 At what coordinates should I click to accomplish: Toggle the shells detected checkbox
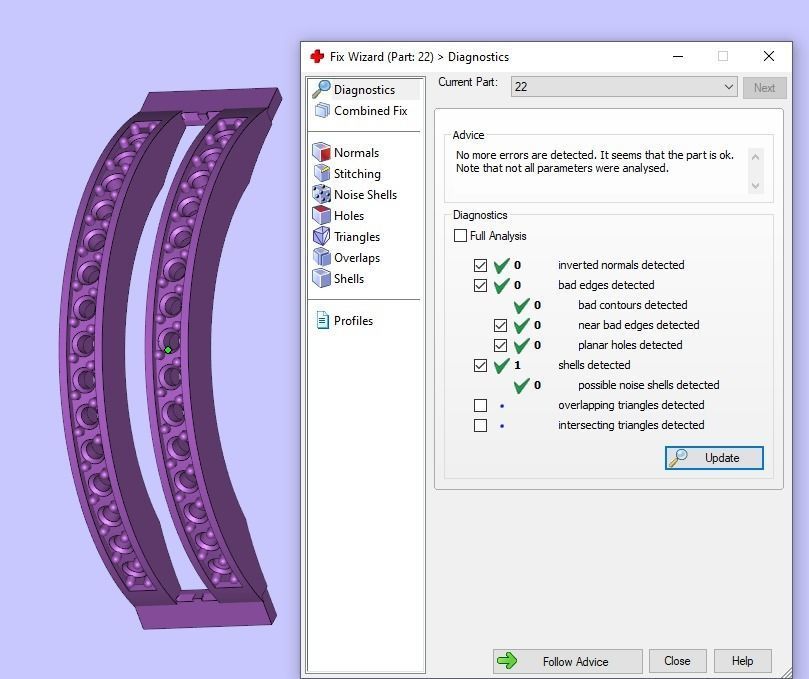(x=480, y=365)
